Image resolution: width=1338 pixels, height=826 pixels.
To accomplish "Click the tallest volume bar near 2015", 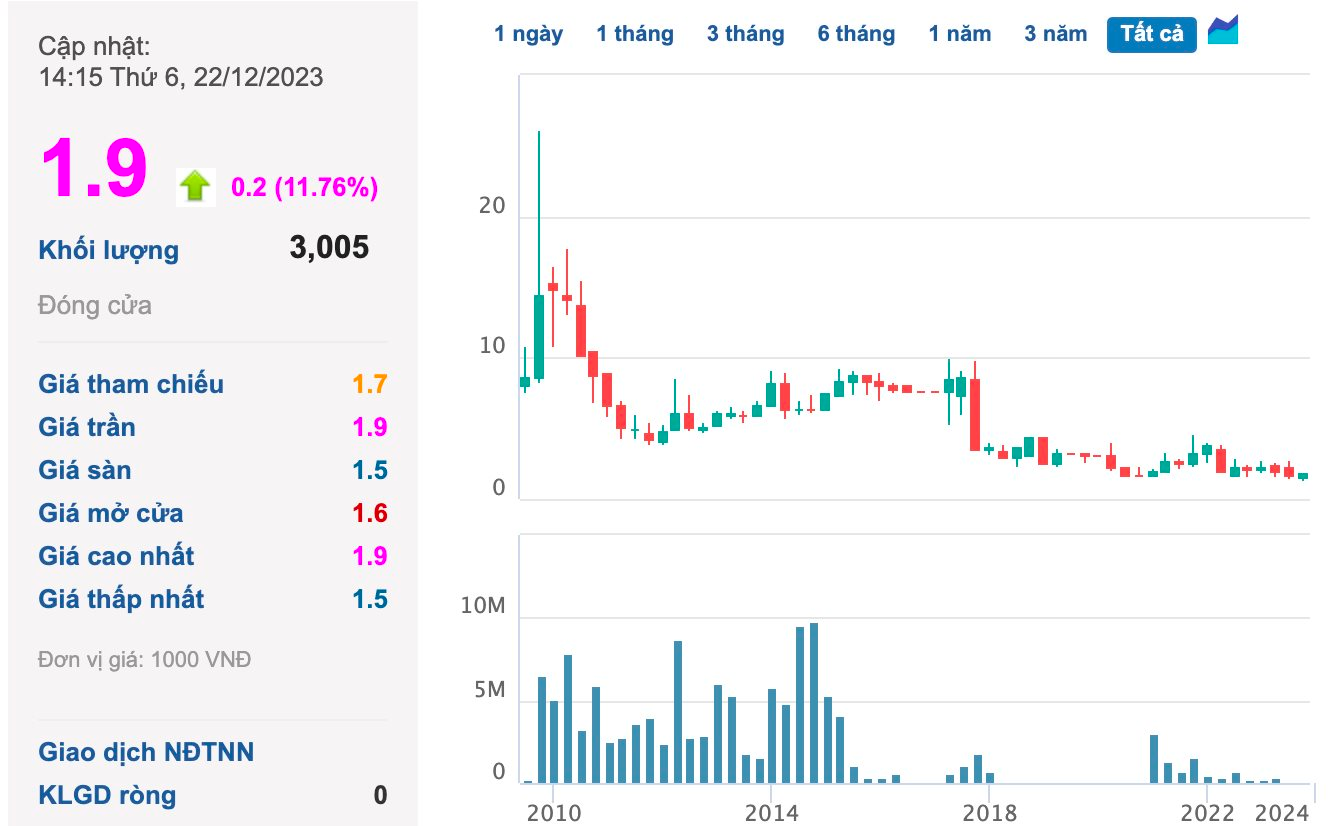I will 814,703.
